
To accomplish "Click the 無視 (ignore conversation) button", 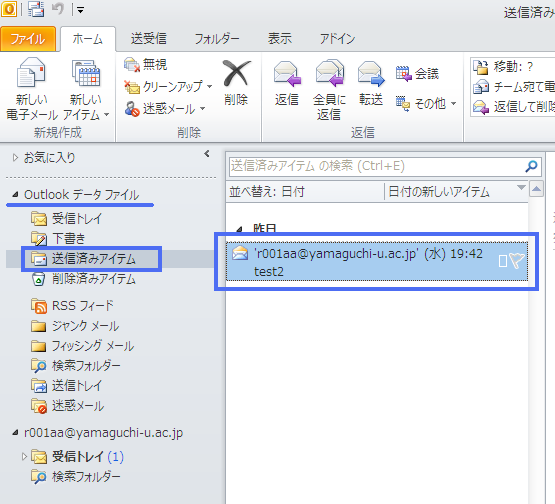I will click(x=145, y=65).
